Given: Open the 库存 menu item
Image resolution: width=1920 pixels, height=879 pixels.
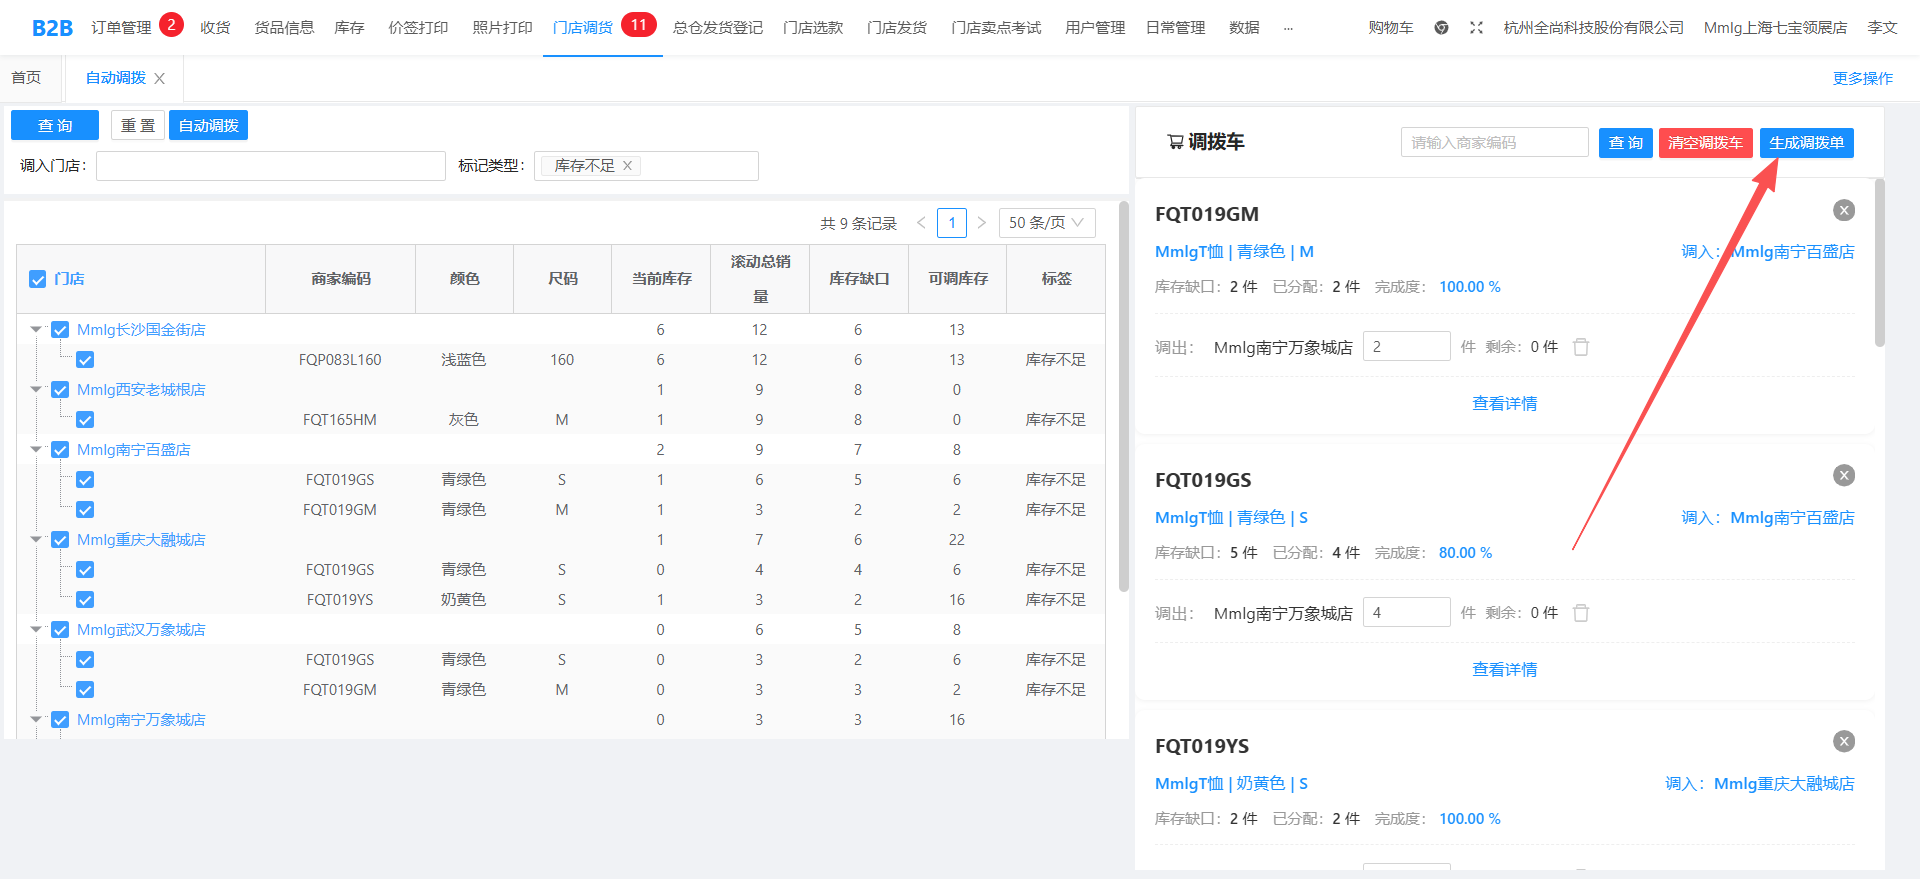Looking at the screenshot, I should pyautogui.click(x=349, y=28).
